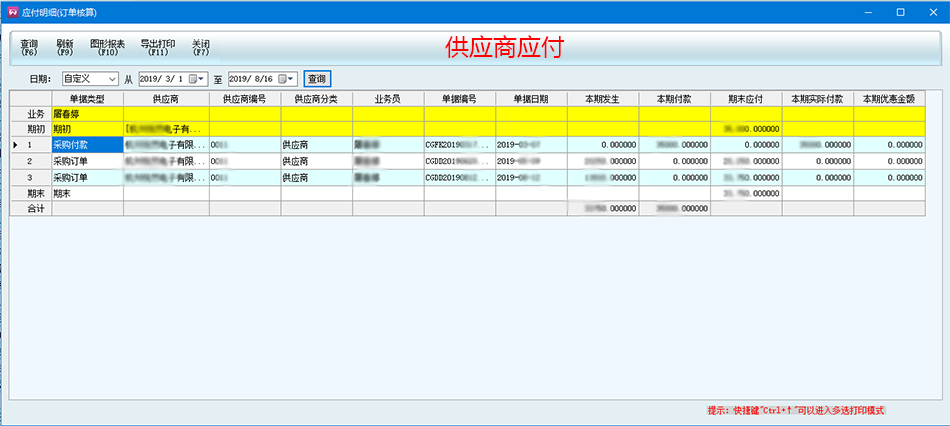Select row 2 采购订单 cell
The image size is (950, 426).
point(87,161)
